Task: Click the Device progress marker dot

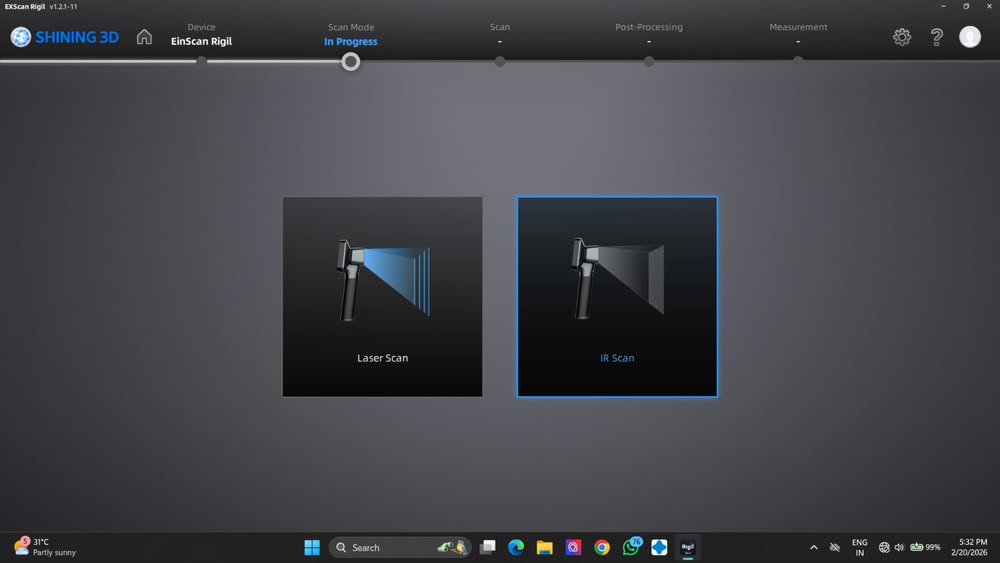Action: pyautogui.click(x=201, y=61)
